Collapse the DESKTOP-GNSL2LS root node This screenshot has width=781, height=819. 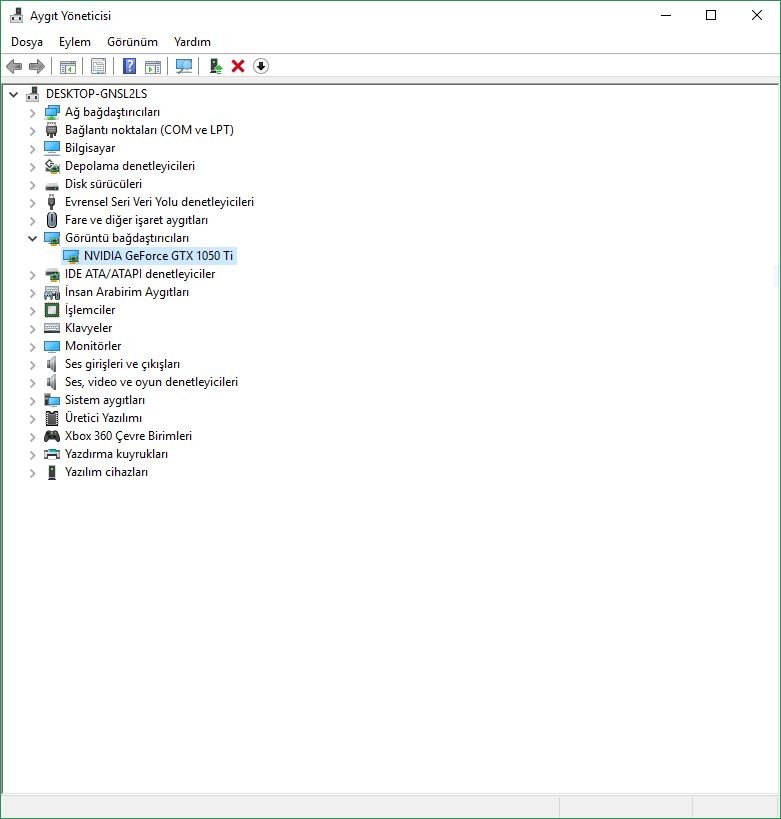click(14, 95)
